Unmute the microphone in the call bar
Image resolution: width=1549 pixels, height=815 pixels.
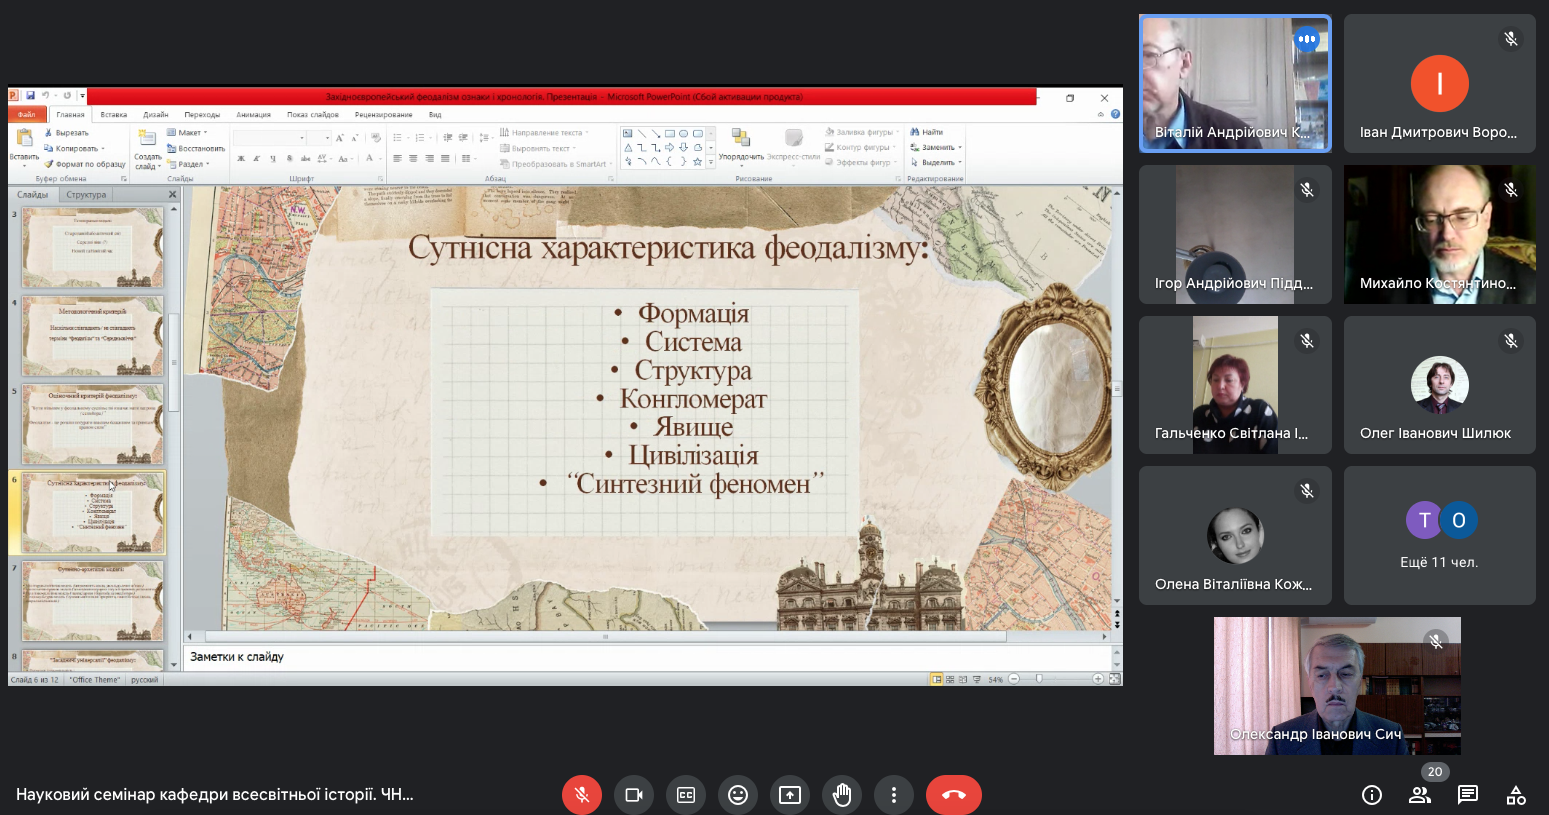click(582, 795)
